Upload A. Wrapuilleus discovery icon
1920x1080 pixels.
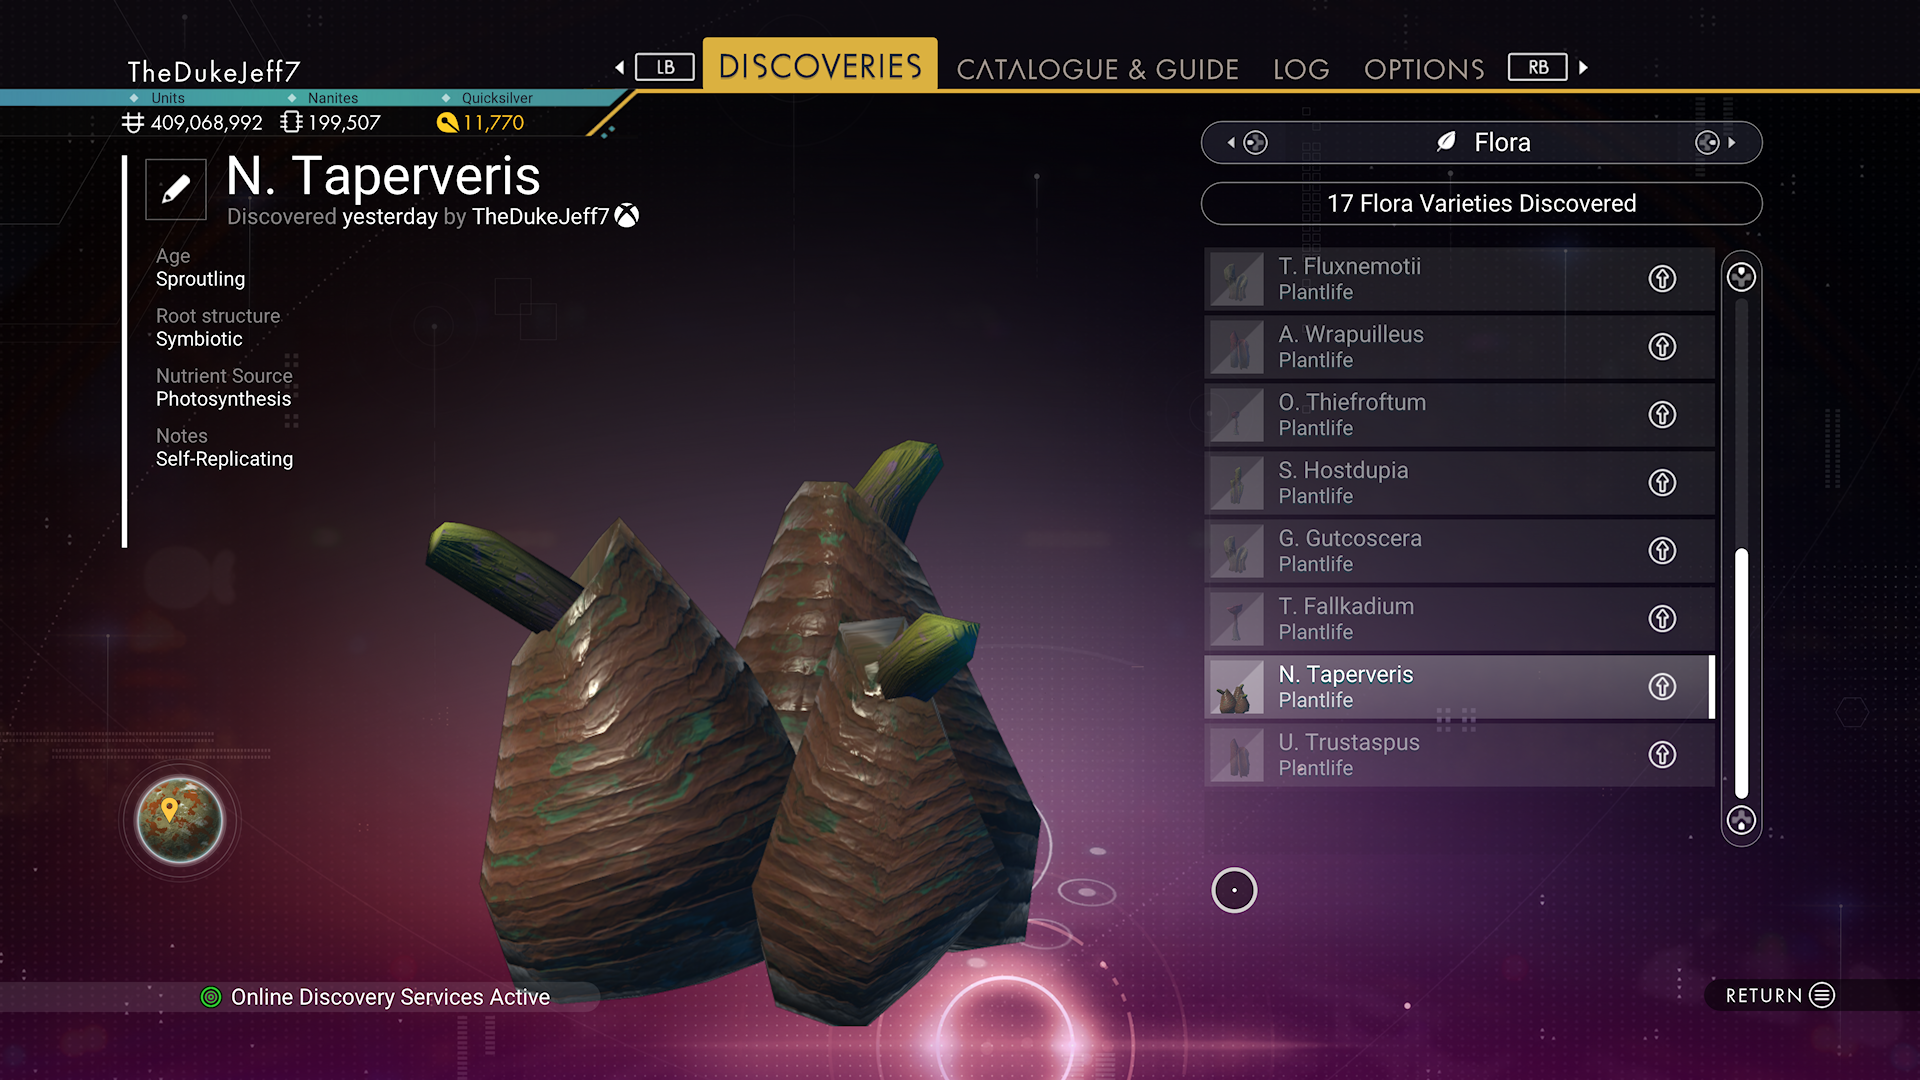pyautogui.click(x=1662, y=347)
